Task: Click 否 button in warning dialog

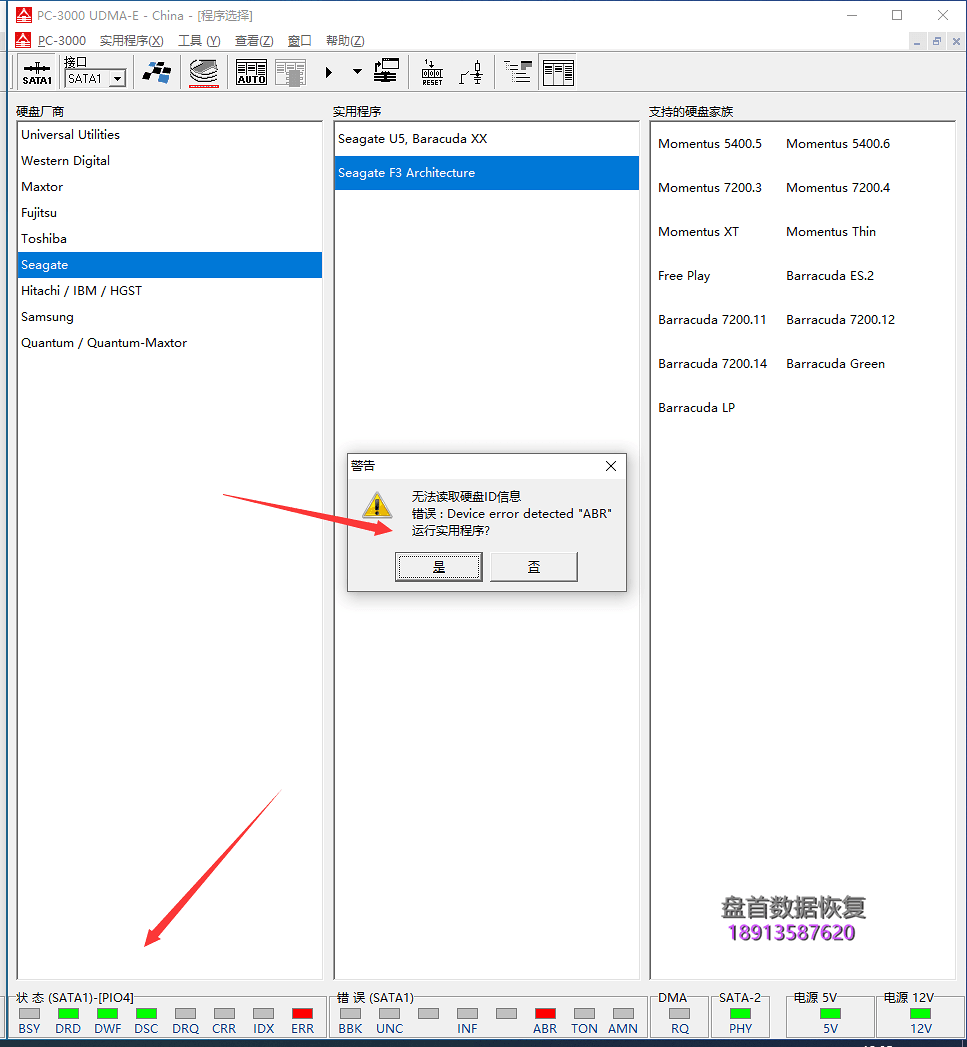Action: pyautogui.click(x=534, y=567)
